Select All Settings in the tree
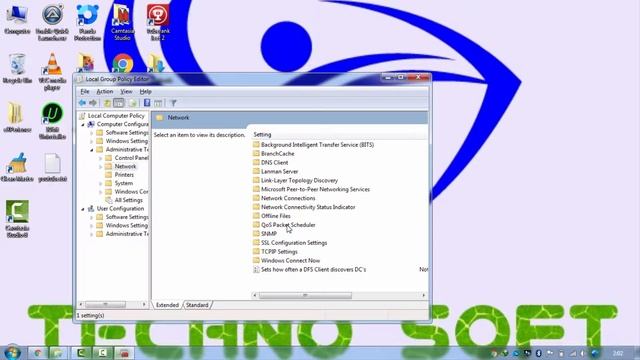Image resolution: width=640 pixels, height=360 pixels. (124, 200)
